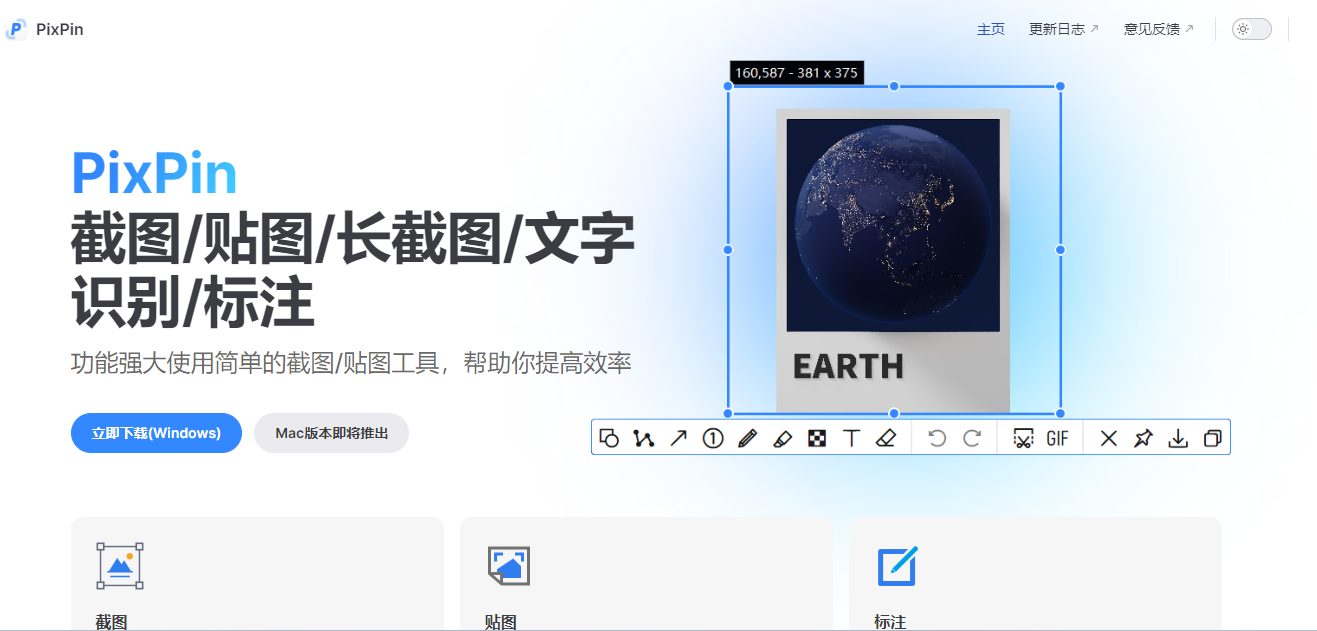1317x631 pixels.
Task: Select the text annotation tool
Action: 851,438
